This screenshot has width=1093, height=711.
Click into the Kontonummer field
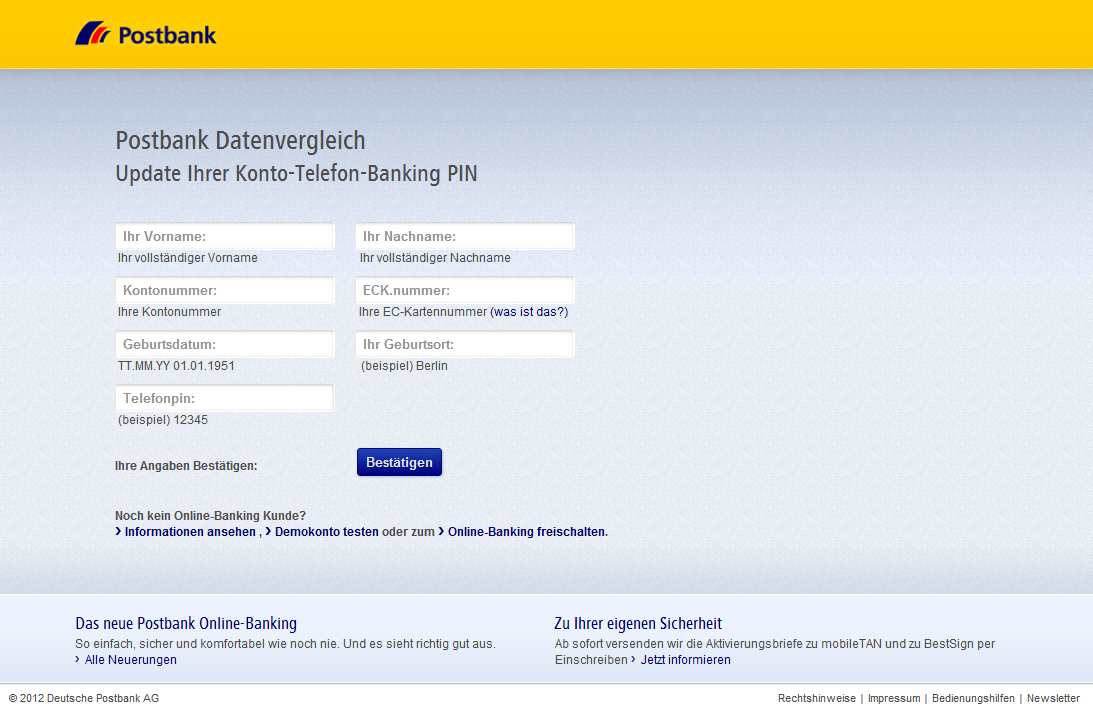[x=225, y=290]
